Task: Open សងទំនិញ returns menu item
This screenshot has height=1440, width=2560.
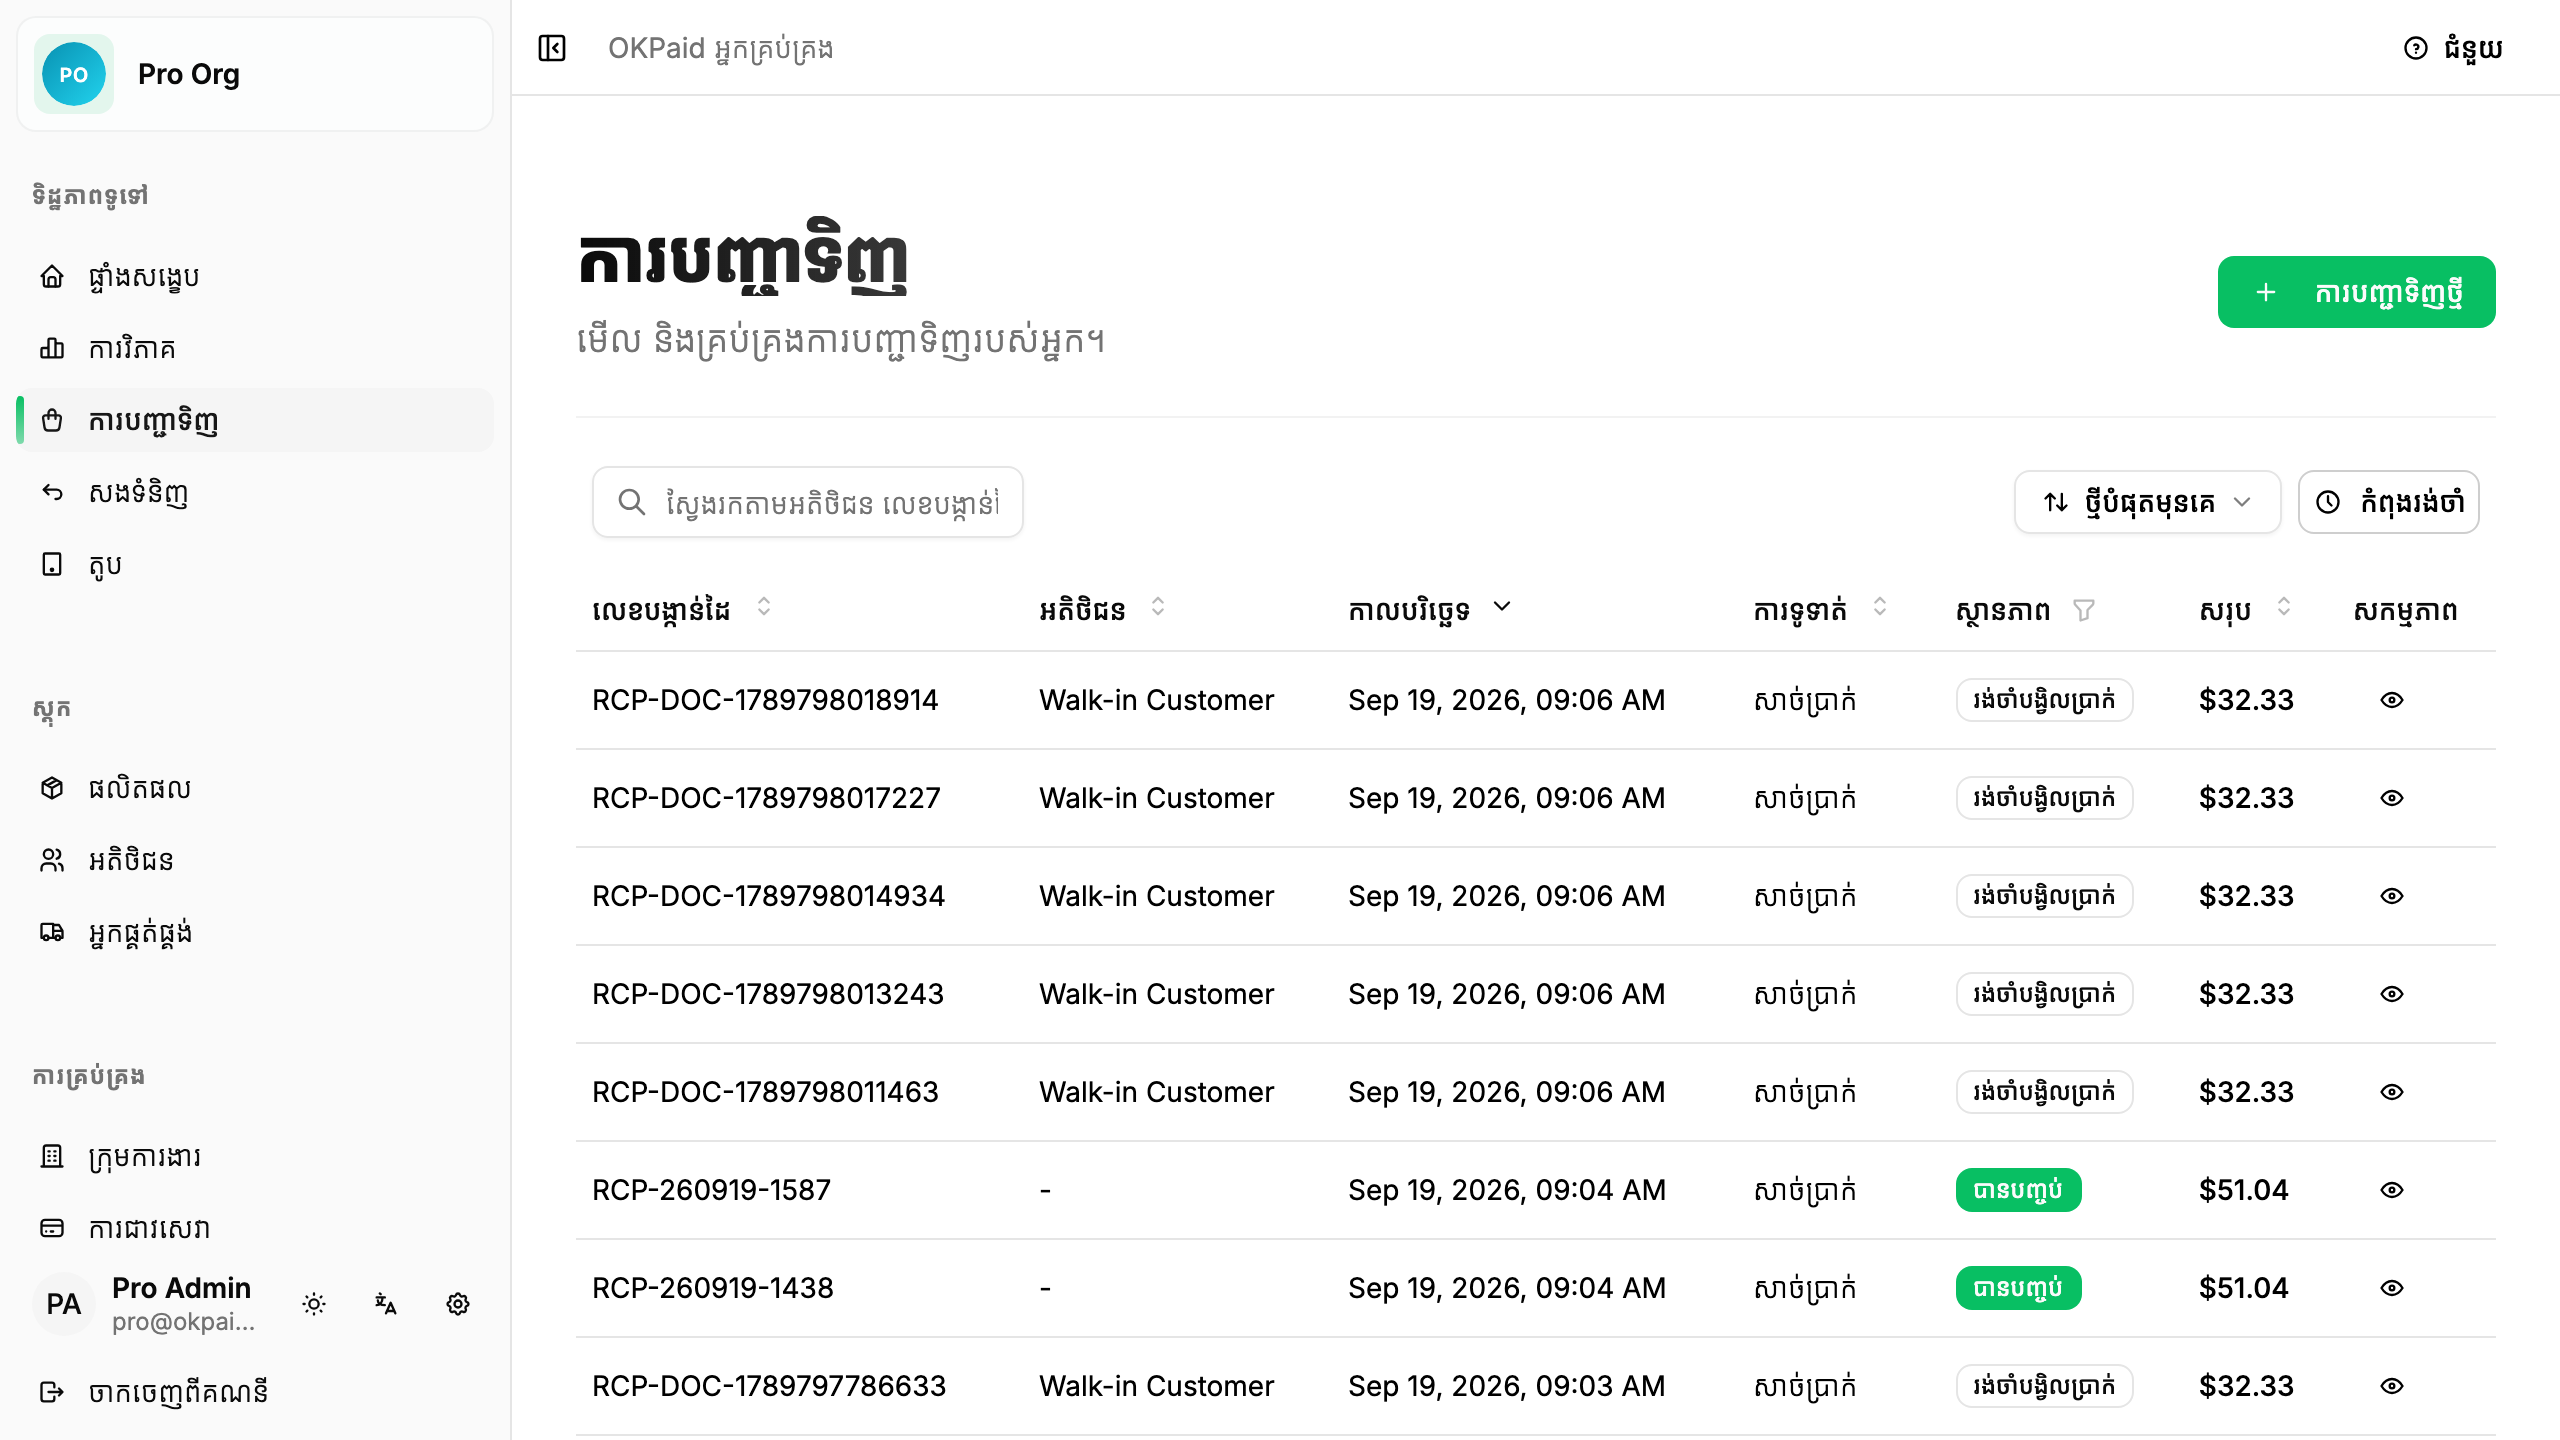Action: coord(256,492)
